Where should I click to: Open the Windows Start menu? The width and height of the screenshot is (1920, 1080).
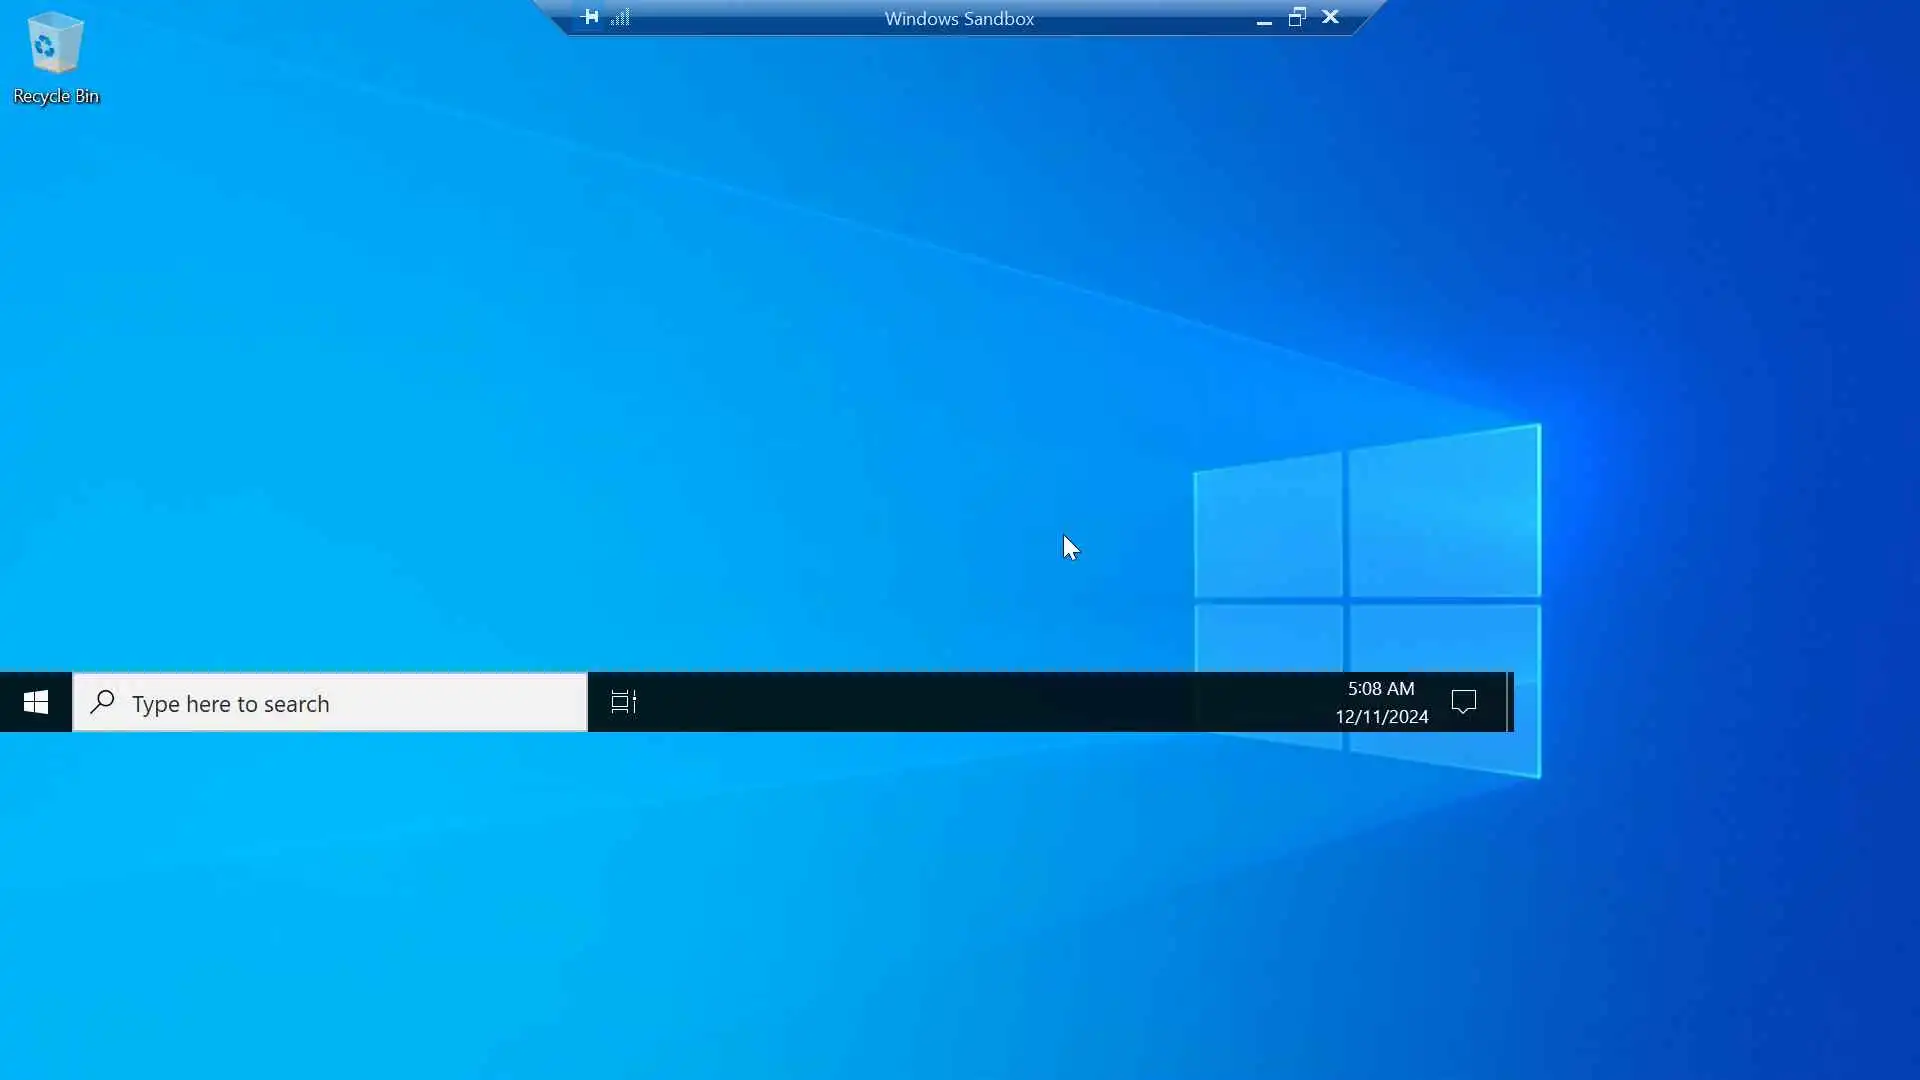pos(36,702)
